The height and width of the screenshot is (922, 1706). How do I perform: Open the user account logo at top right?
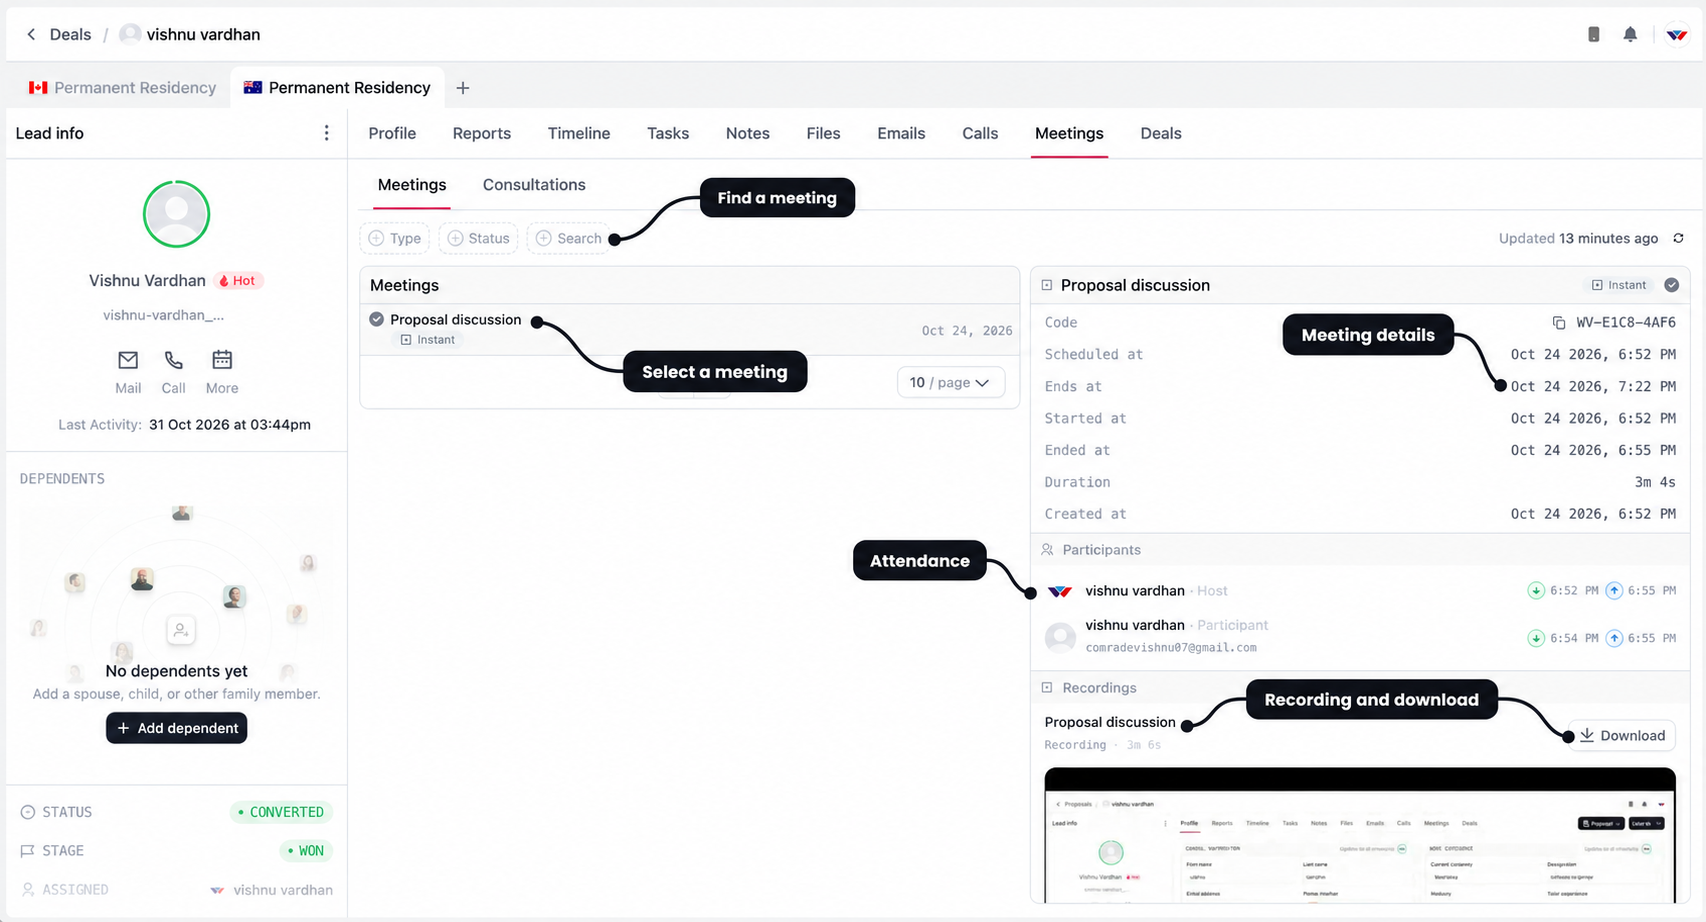point(1677,34)
